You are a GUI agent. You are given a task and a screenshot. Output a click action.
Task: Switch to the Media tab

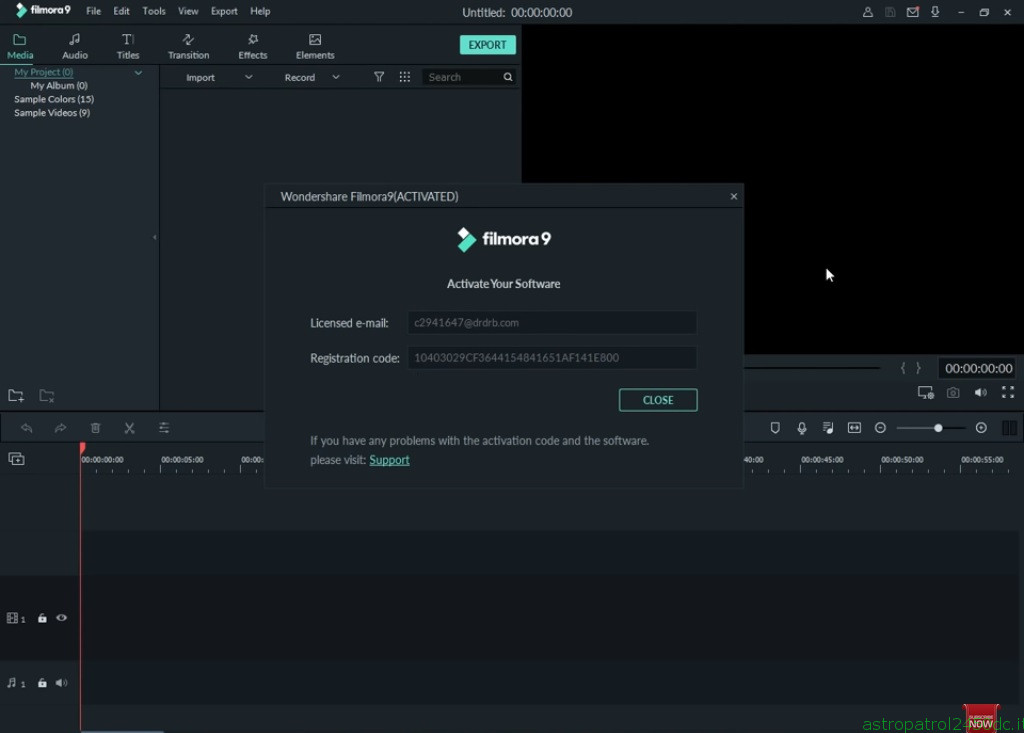point(20,46)
